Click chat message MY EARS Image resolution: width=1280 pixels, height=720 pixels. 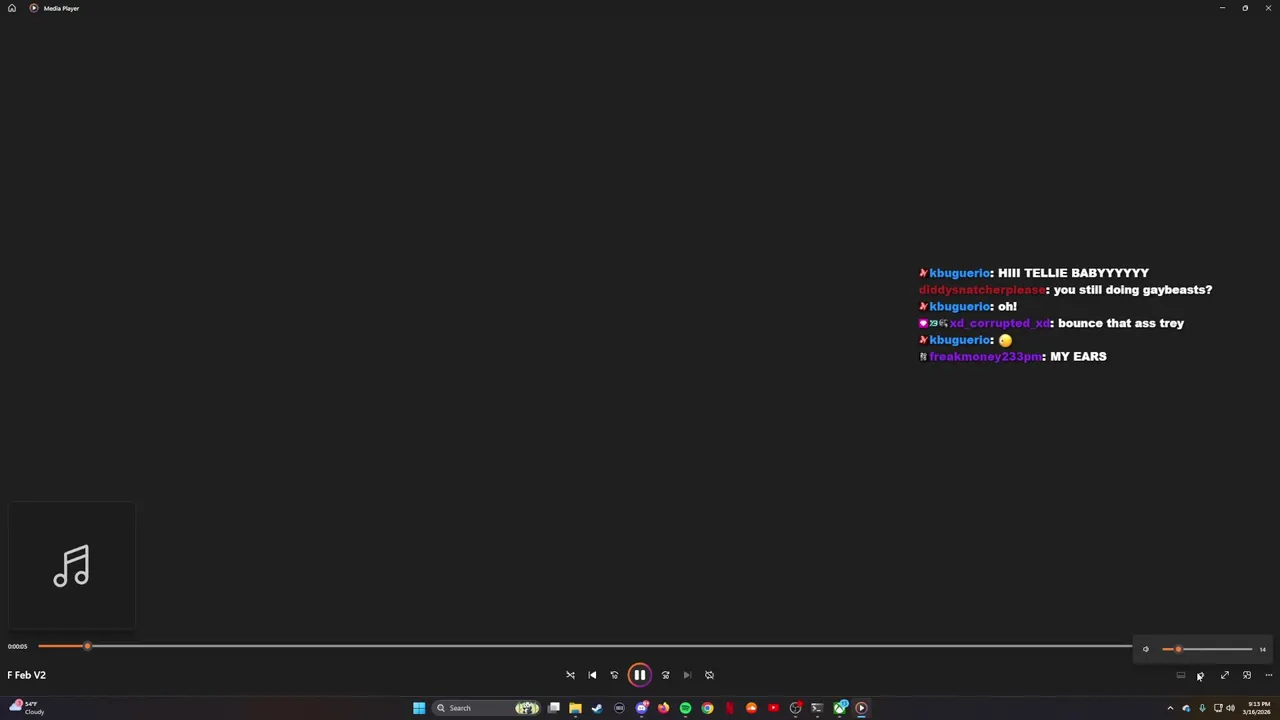tap(1078, 357)
